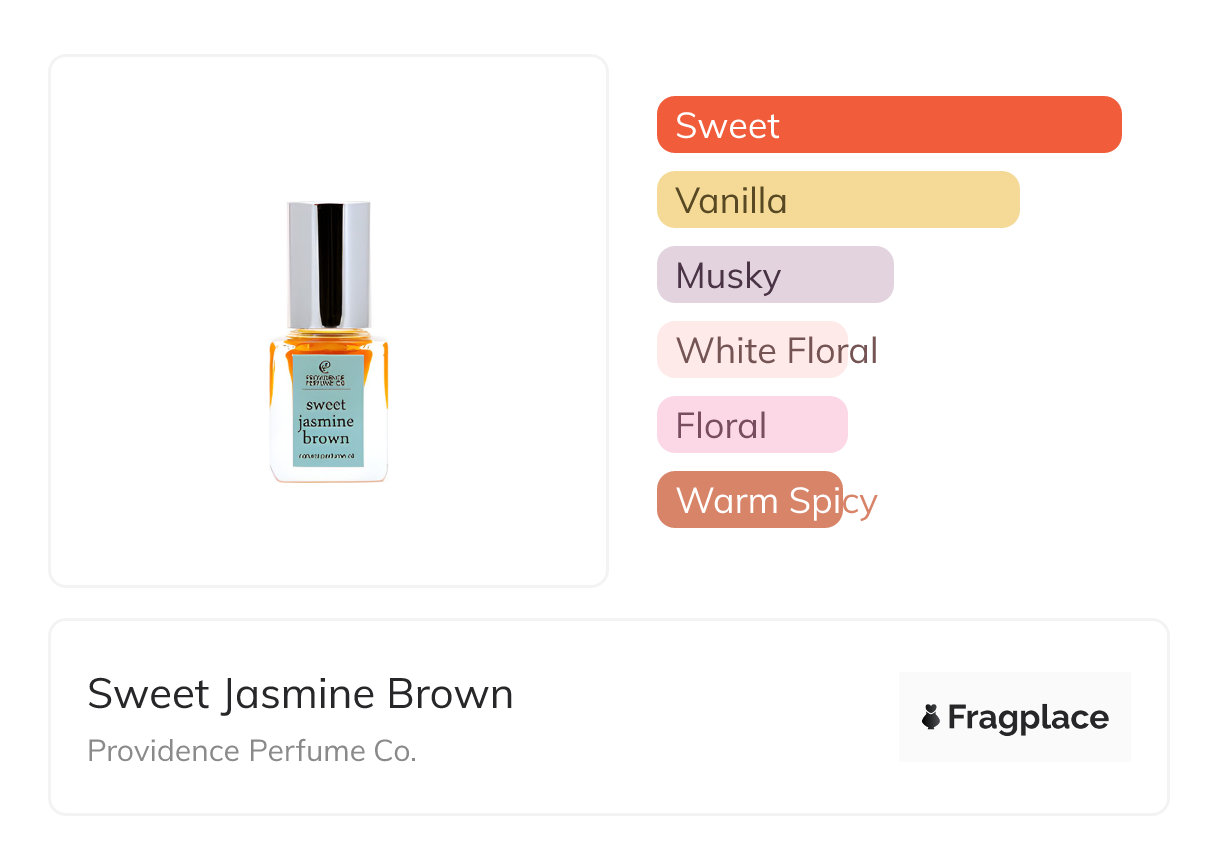Click the word "Brown" in the fragrance title
Screen dimensions: 1218x864
pos(450,694)
